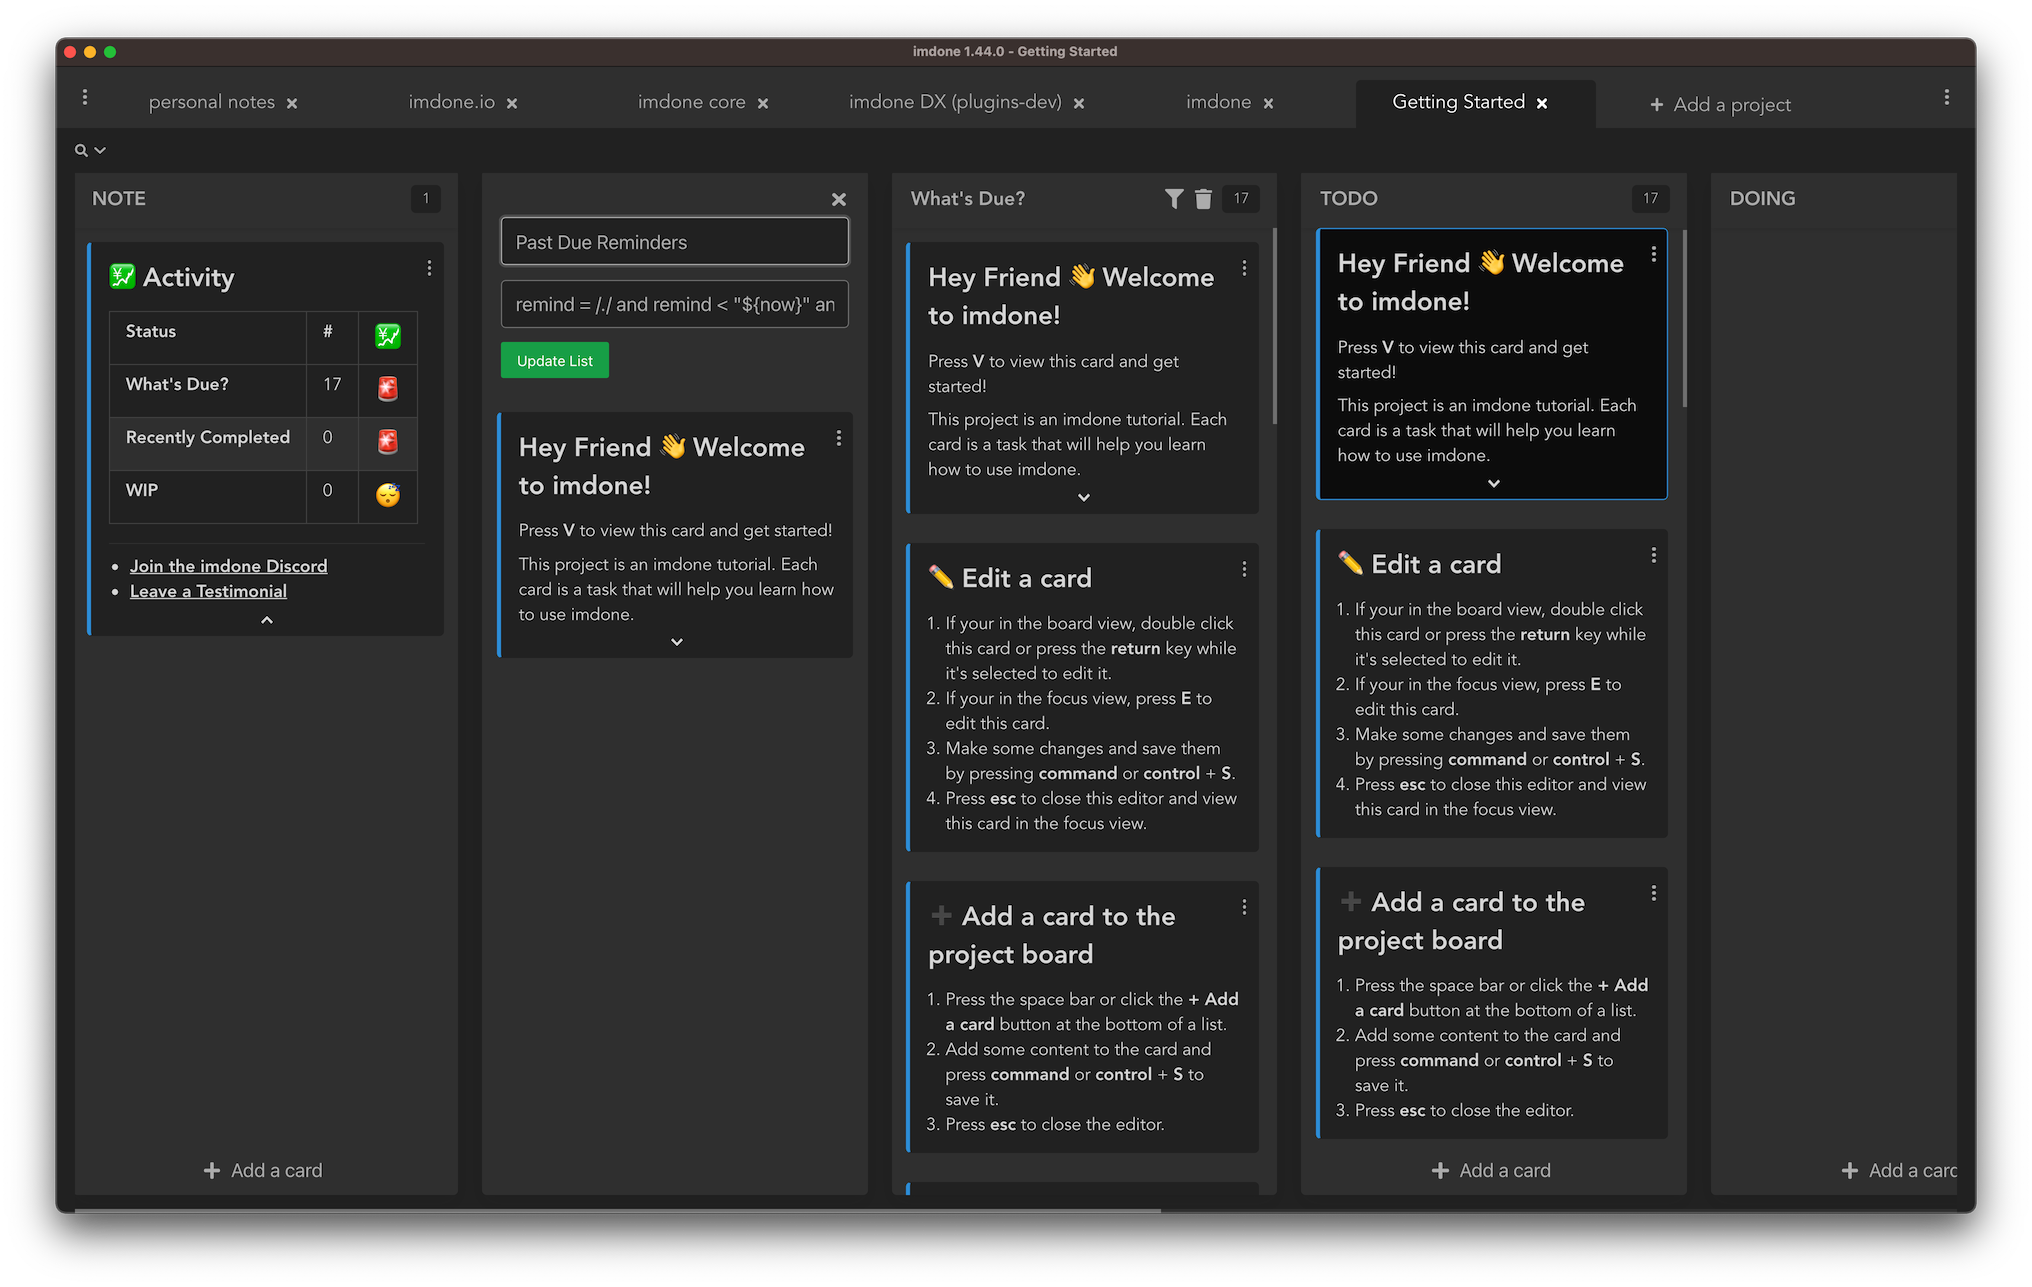2032x1287 pixels.
Task: Select Edit a card heading in What's Due?
Action: click(x=1026, y=578)
